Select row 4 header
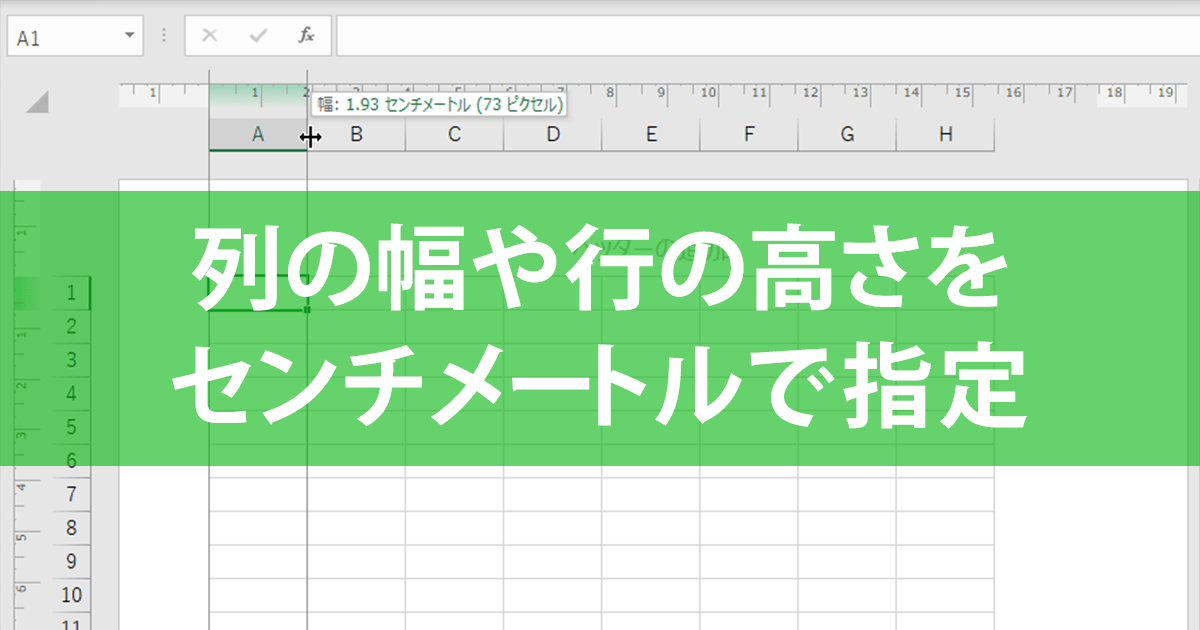 pyautogui.click(x=71, y=394)
